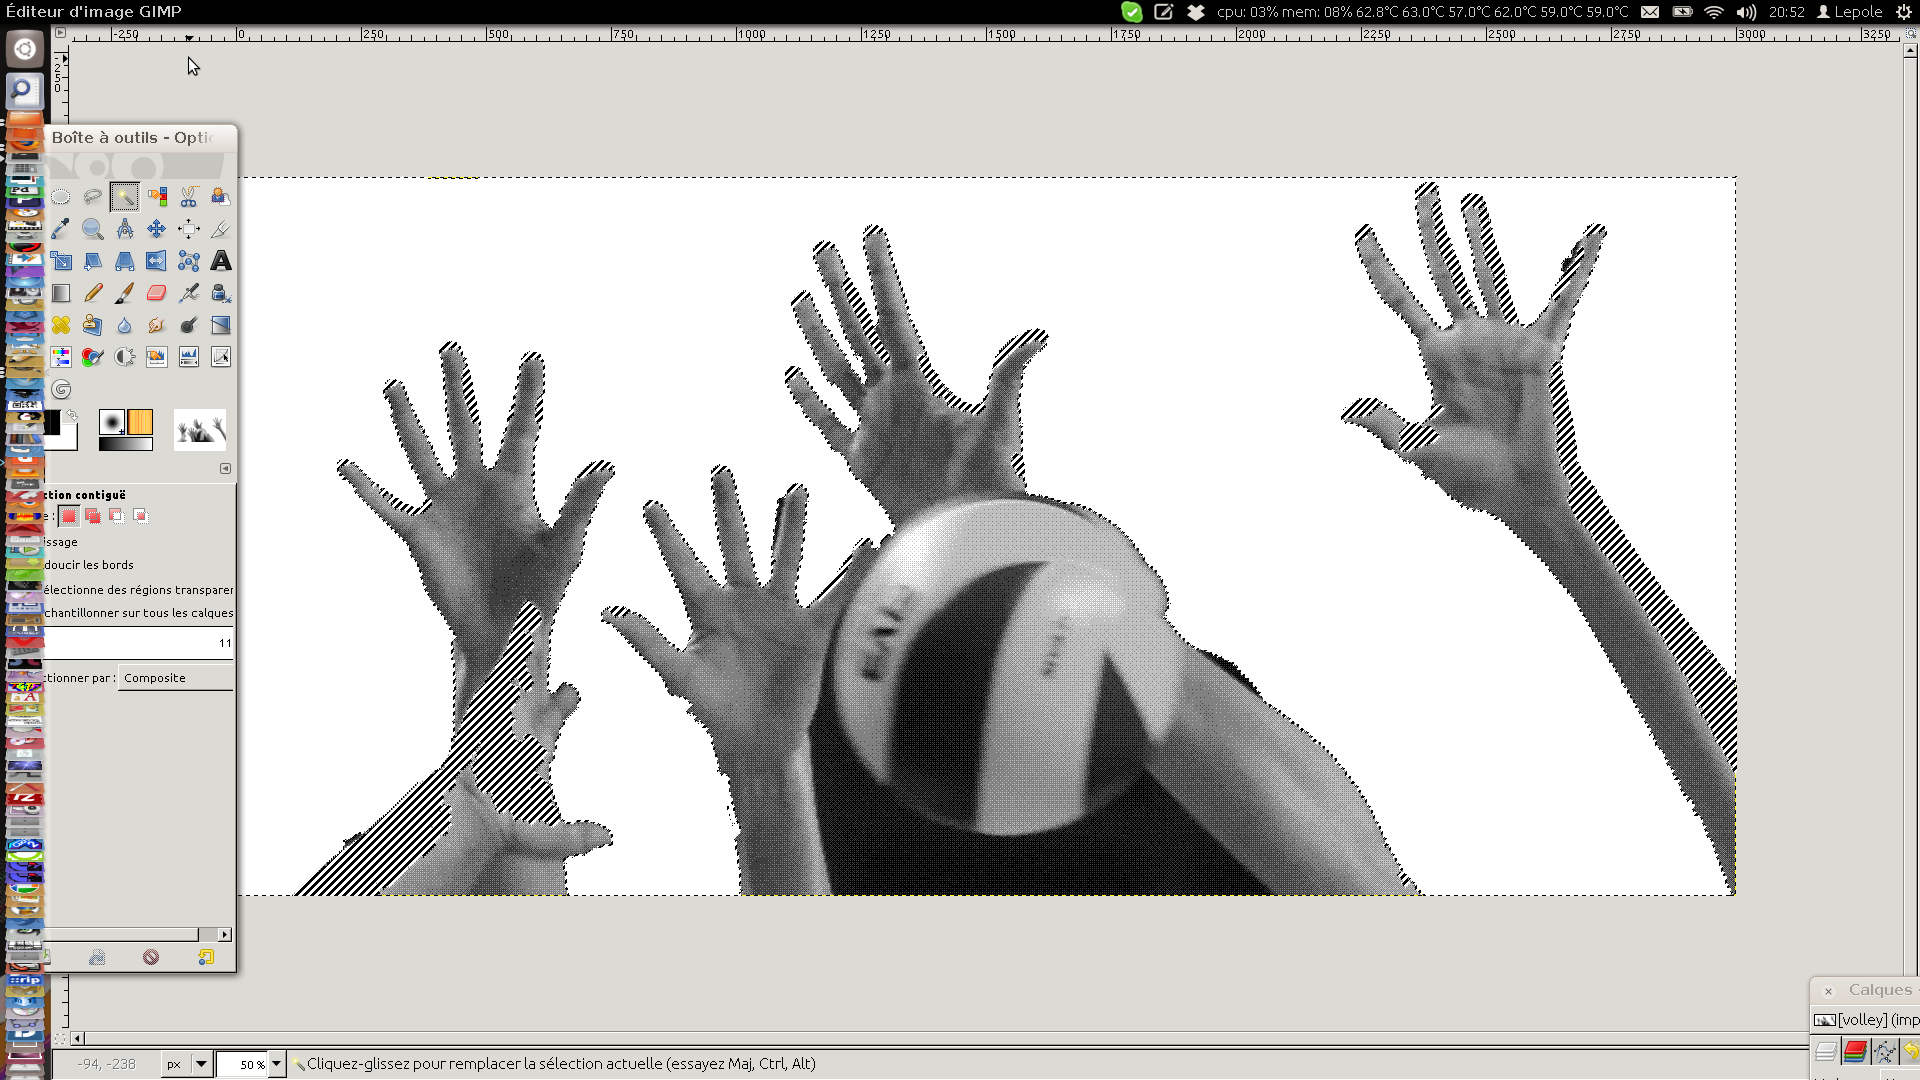Click the reset tool options icon

pyautogui.click(x=205, y=957)
